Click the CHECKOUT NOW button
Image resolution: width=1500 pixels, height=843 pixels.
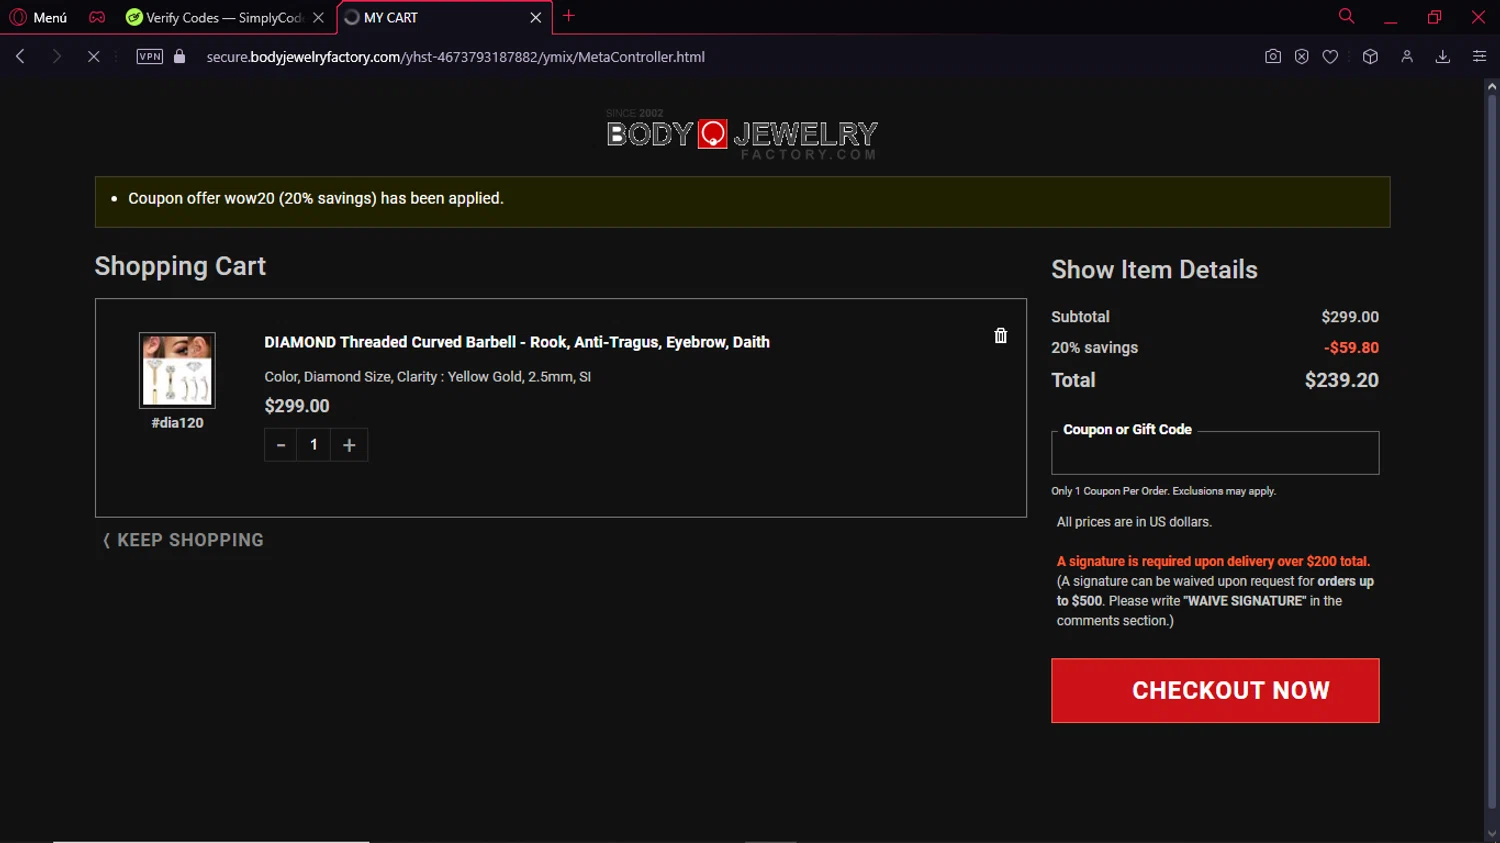(1215, 690)
